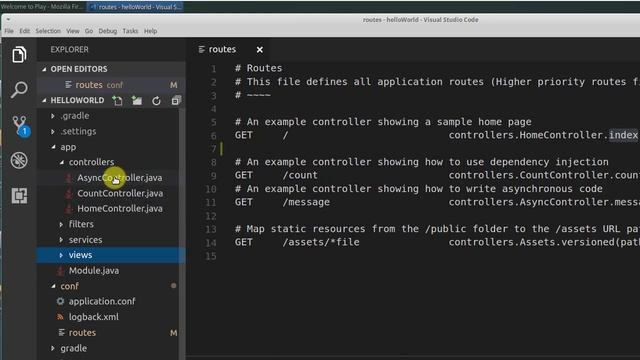Click Java icon beside Module.java
Image resolution: width=640 pixels, height=360 pixels.
coord(60,271)
